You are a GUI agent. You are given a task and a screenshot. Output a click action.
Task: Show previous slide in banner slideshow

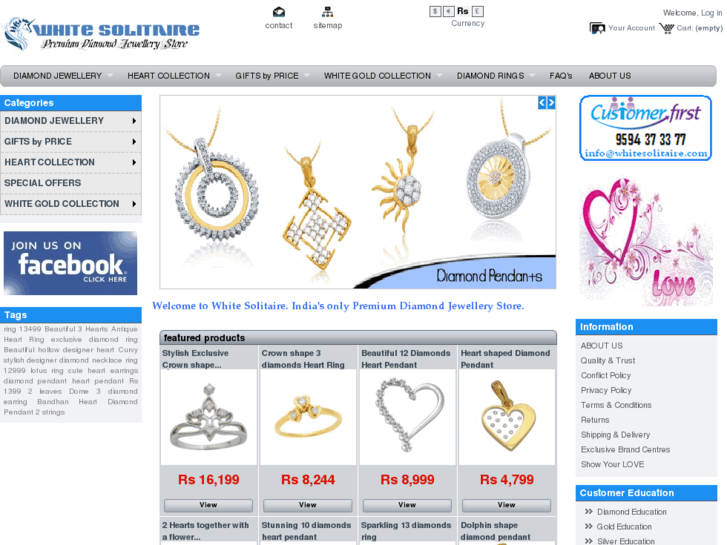point(542,103)
